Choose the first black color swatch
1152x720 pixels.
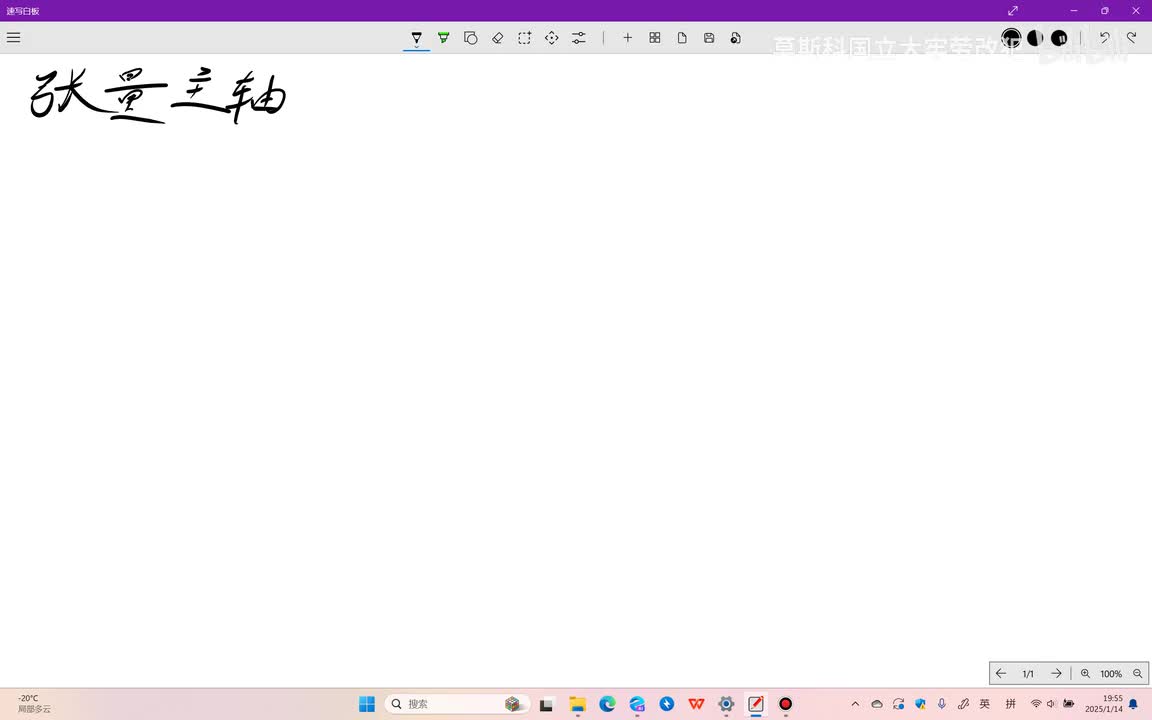pyautogui.click(x=1012, y=37)
